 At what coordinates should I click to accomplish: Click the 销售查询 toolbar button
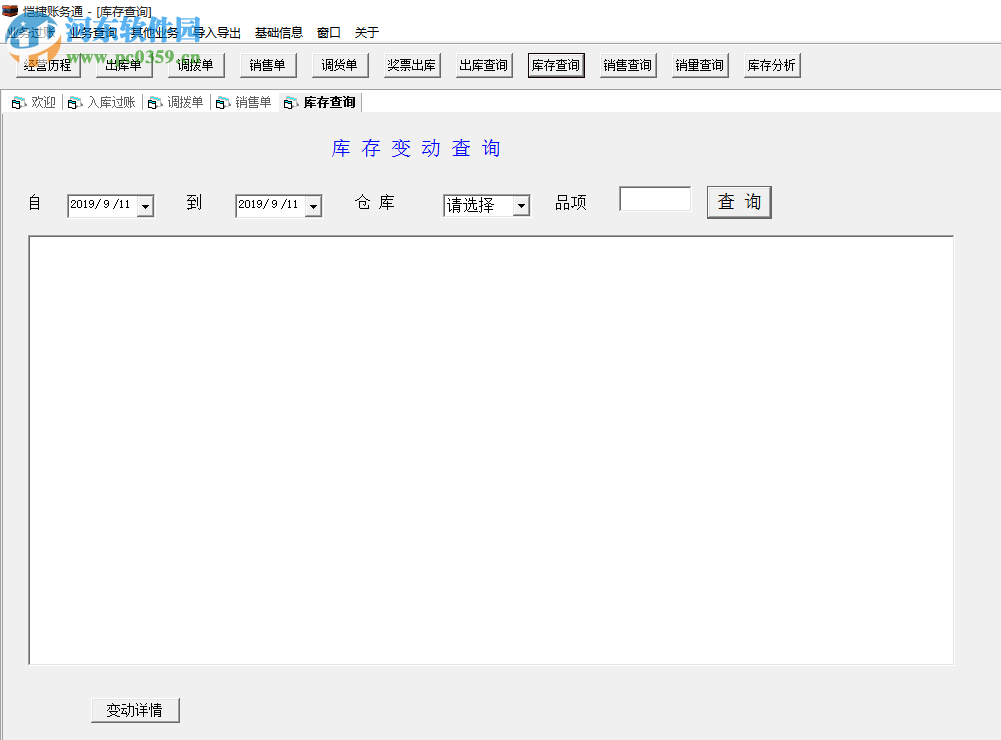click(x=628, y=65)
